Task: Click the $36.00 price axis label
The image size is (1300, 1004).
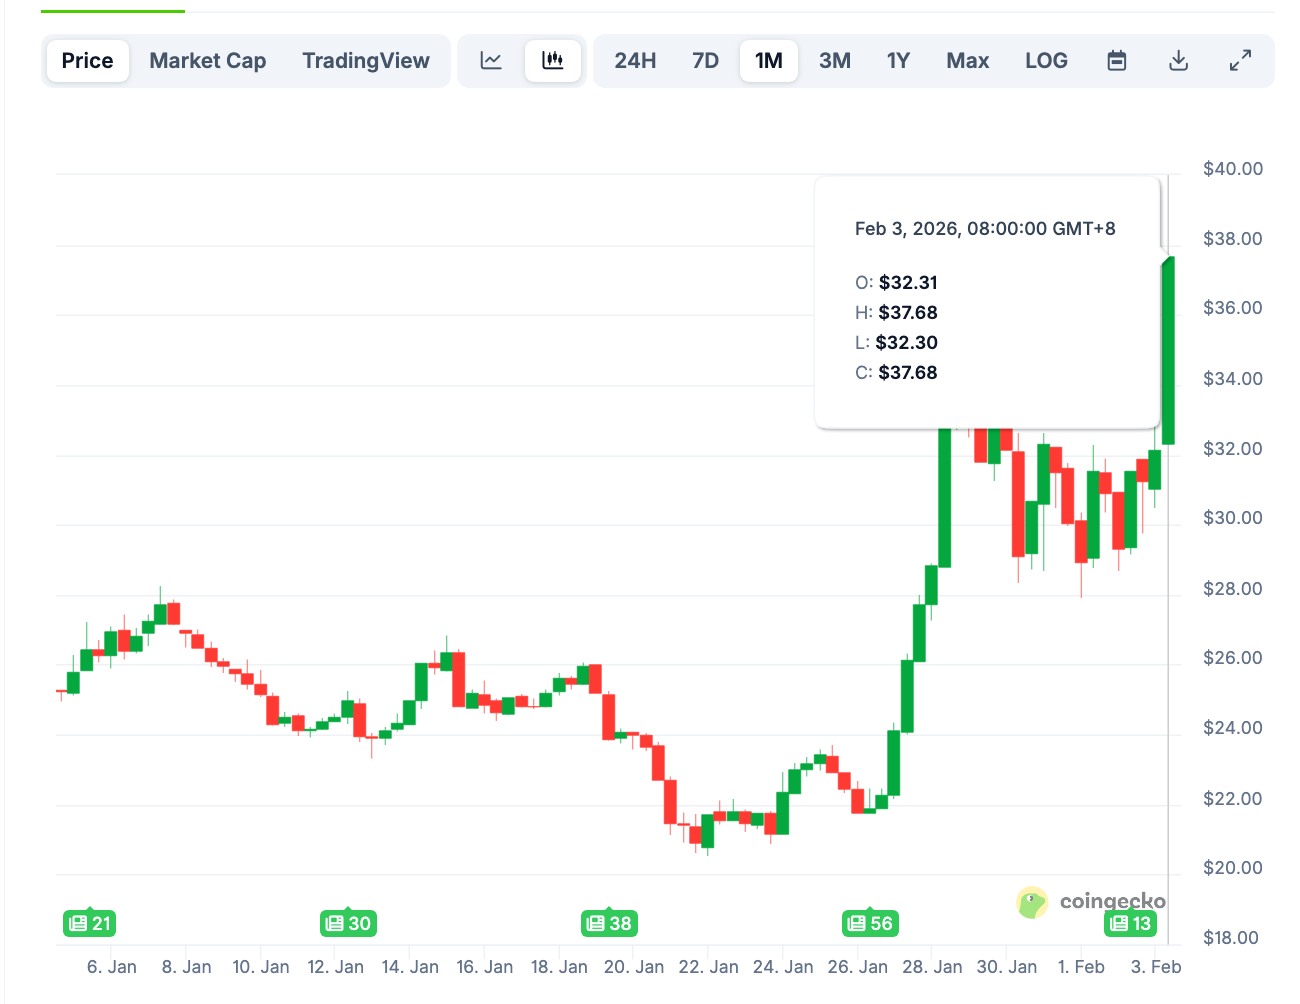Action: (1233, 308)
